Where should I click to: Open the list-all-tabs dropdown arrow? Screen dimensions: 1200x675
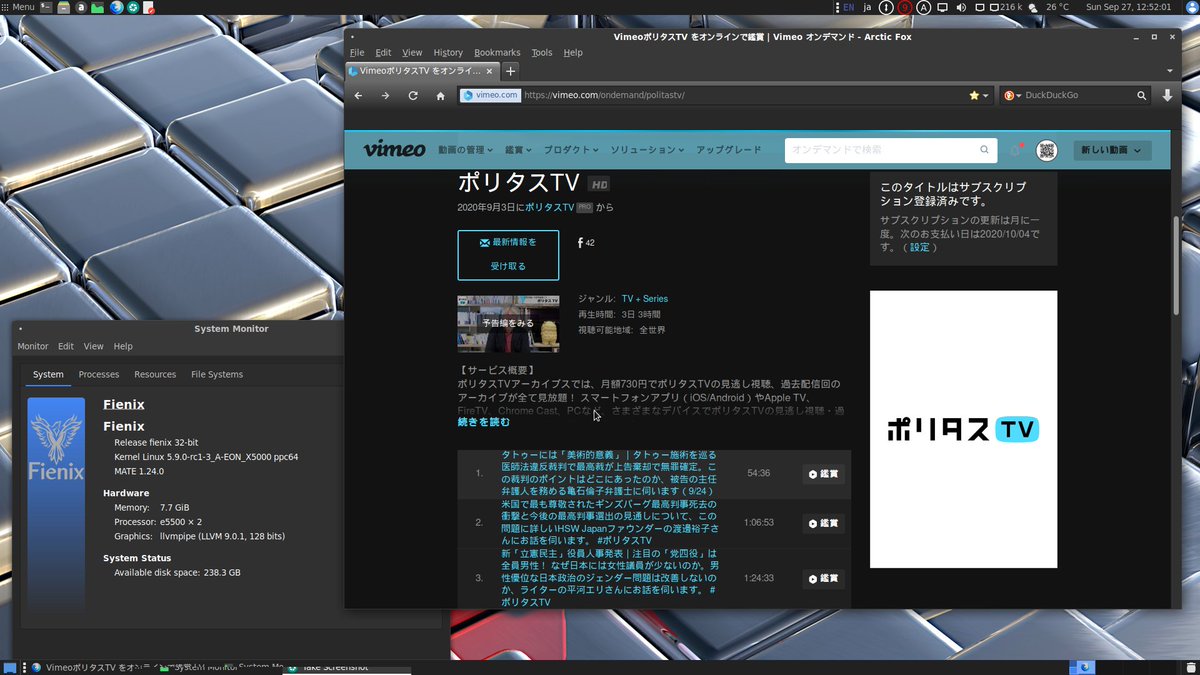[1170, 71]
